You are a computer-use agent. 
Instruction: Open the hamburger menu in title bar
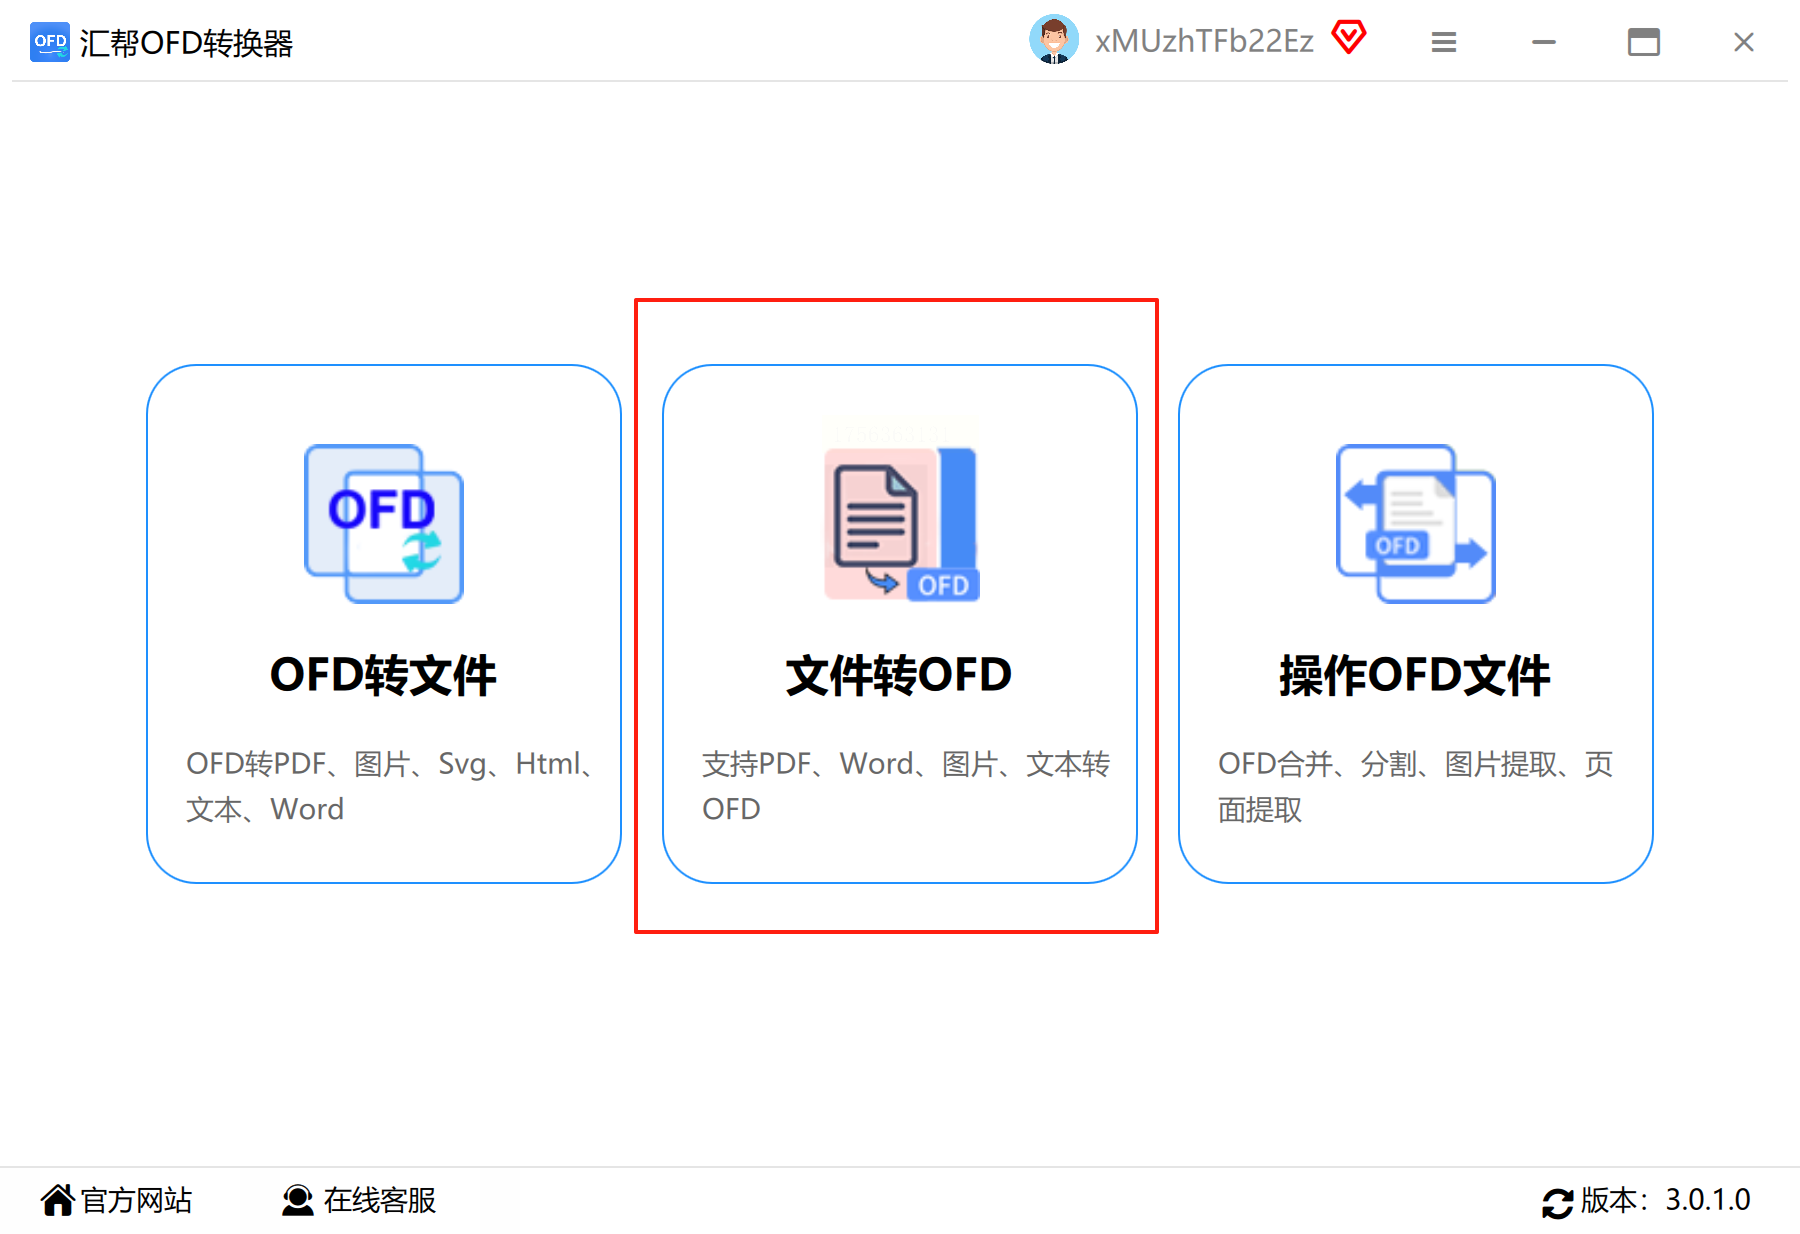tap(1443, 42)
